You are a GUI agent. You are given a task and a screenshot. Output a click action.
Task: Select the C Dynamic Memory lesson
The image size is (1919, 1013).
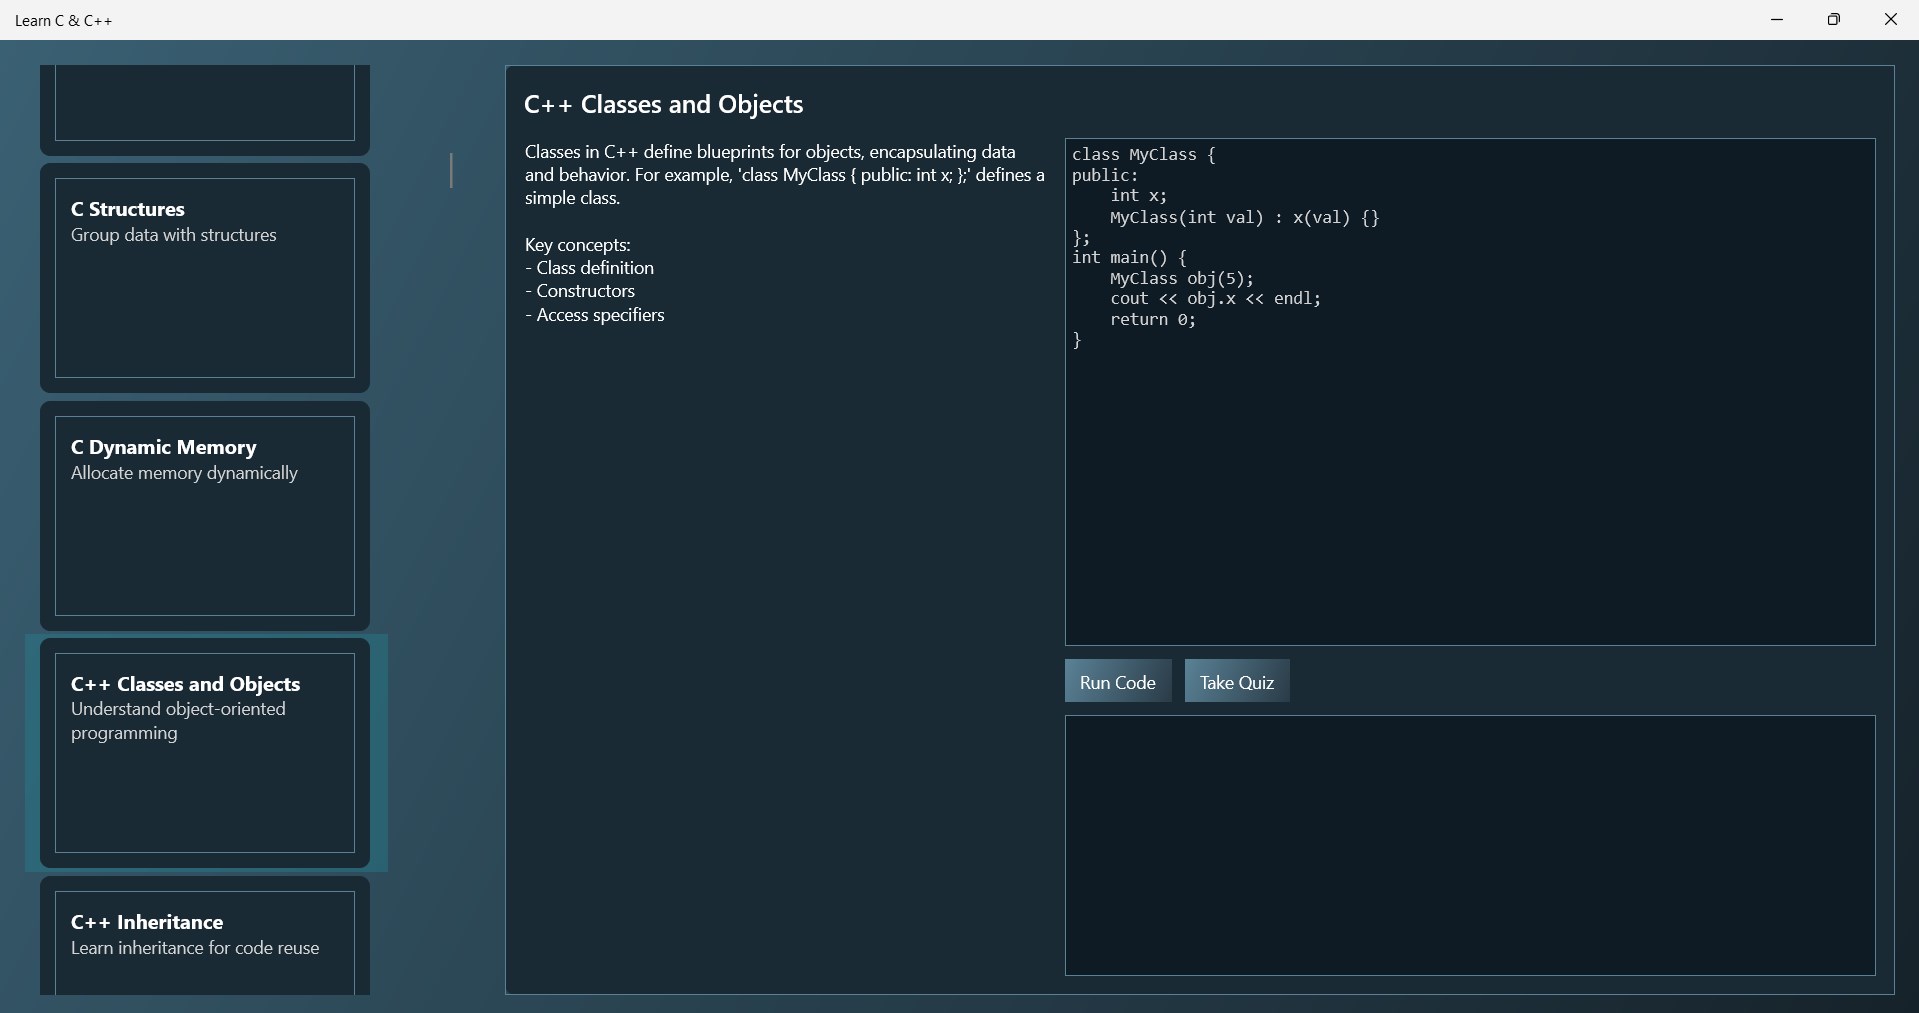pyautogui.click(x=205, y=517)
